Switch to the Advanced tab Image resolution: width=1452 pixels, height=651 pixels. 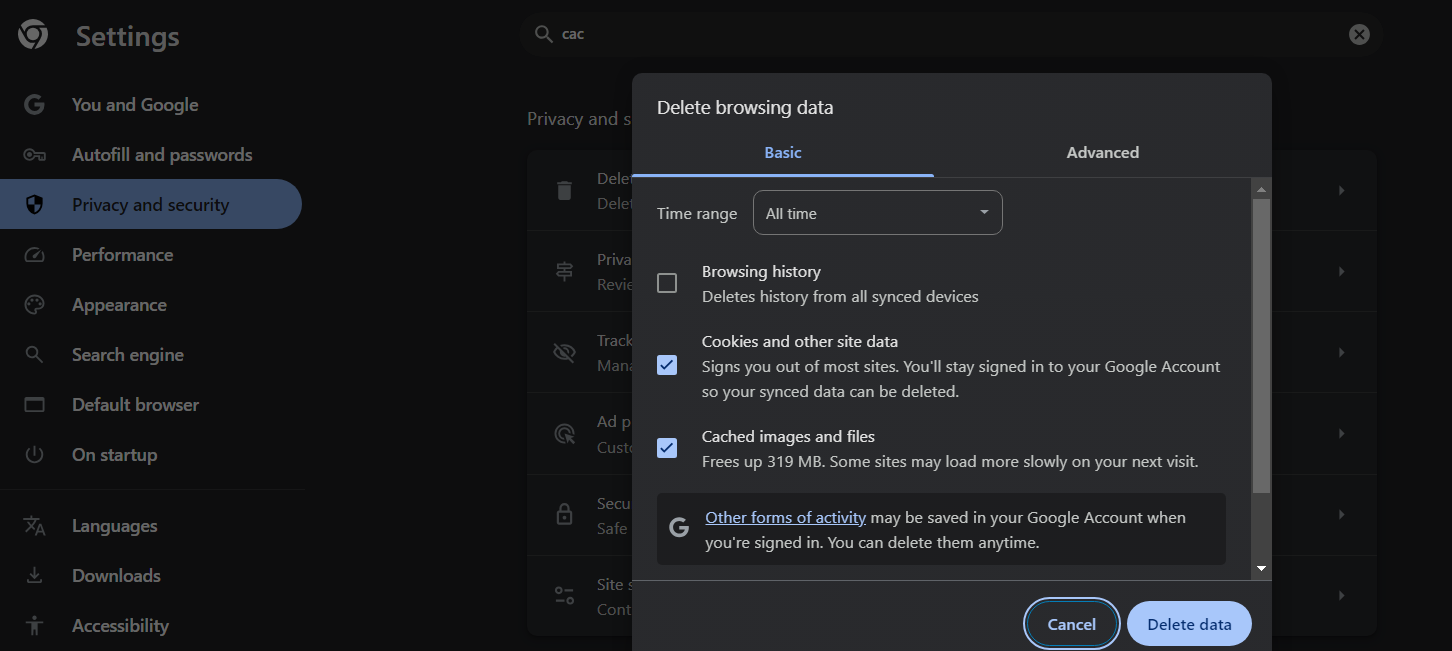1102,153
